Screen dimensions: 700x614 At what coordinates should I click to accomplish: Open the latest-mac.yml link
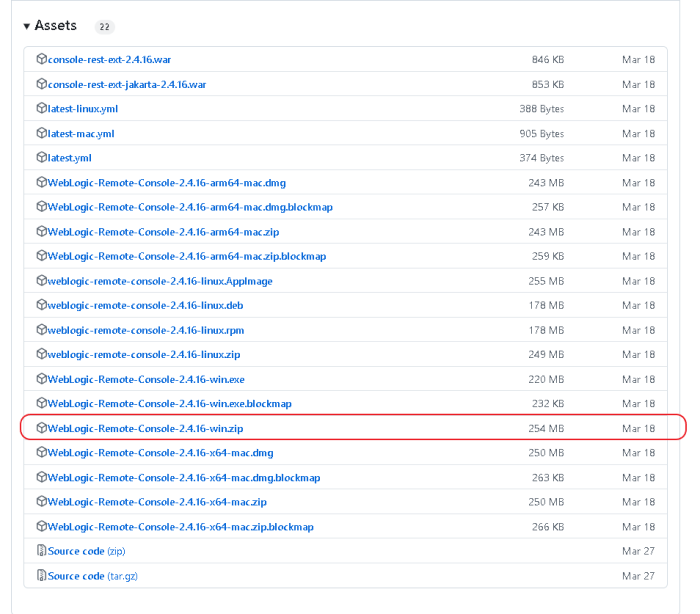coord(81,134)
